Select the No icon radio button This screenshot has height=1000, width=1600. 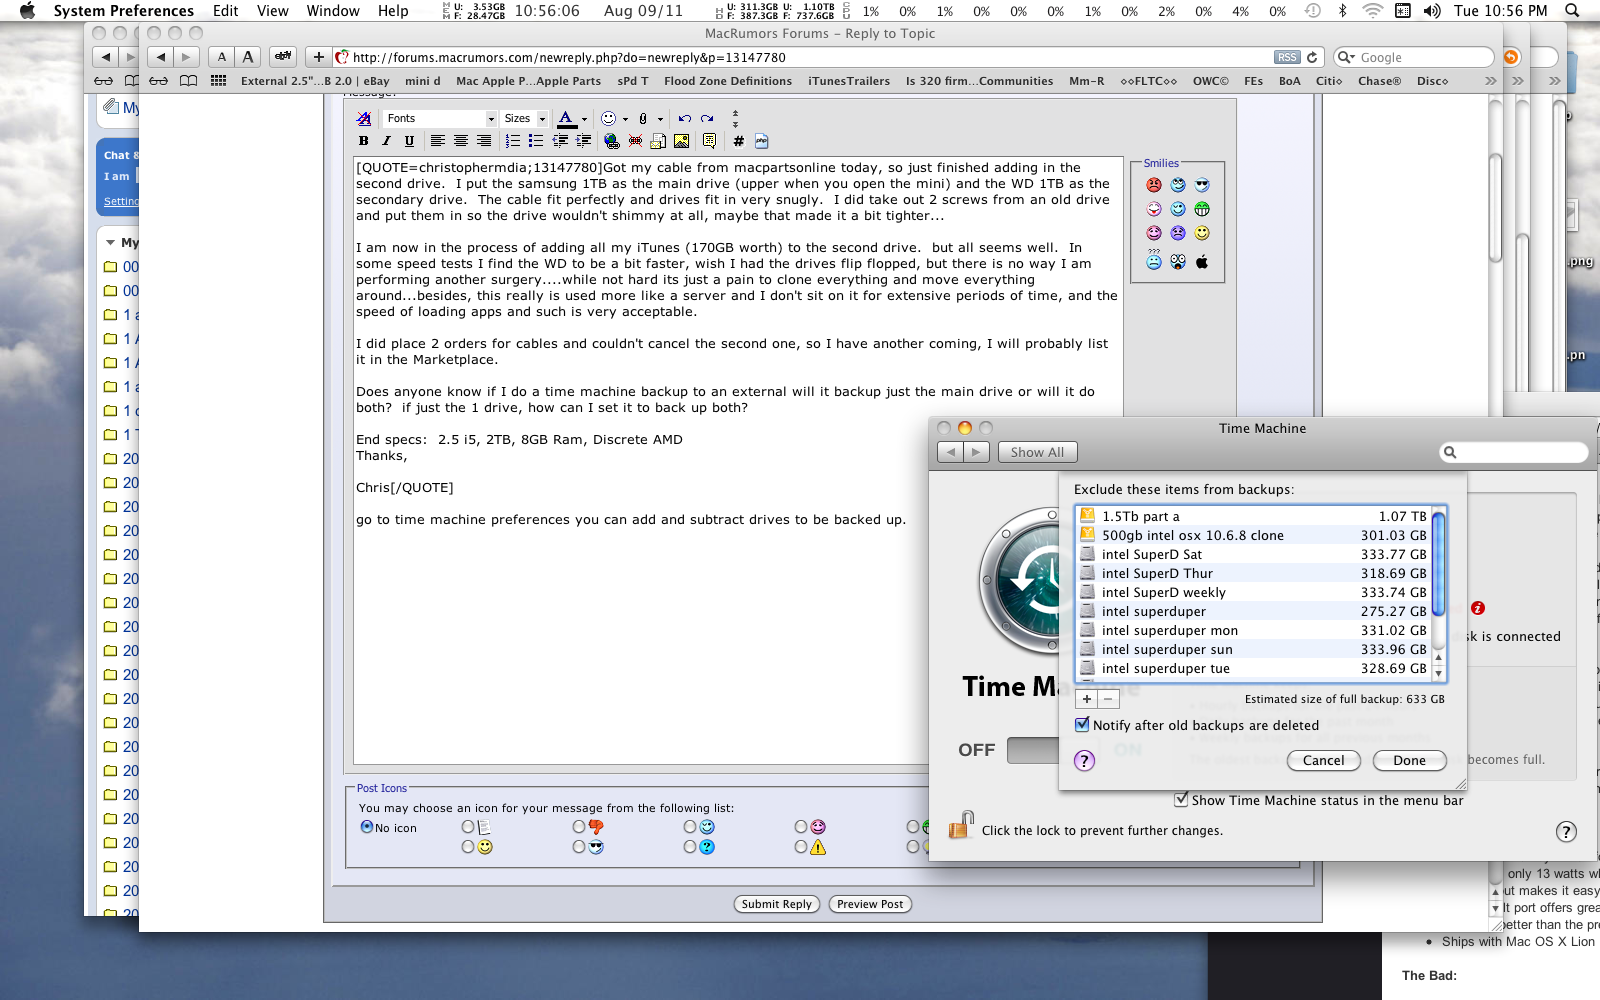tap(367, 827)
